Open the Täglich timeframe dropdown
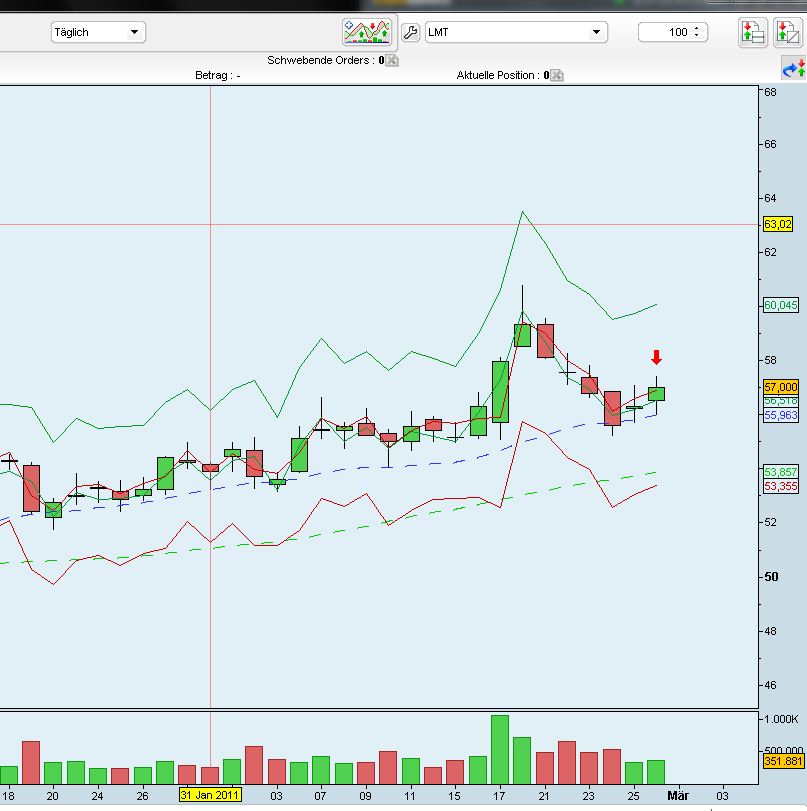The image size is (807, 811). 98,32
